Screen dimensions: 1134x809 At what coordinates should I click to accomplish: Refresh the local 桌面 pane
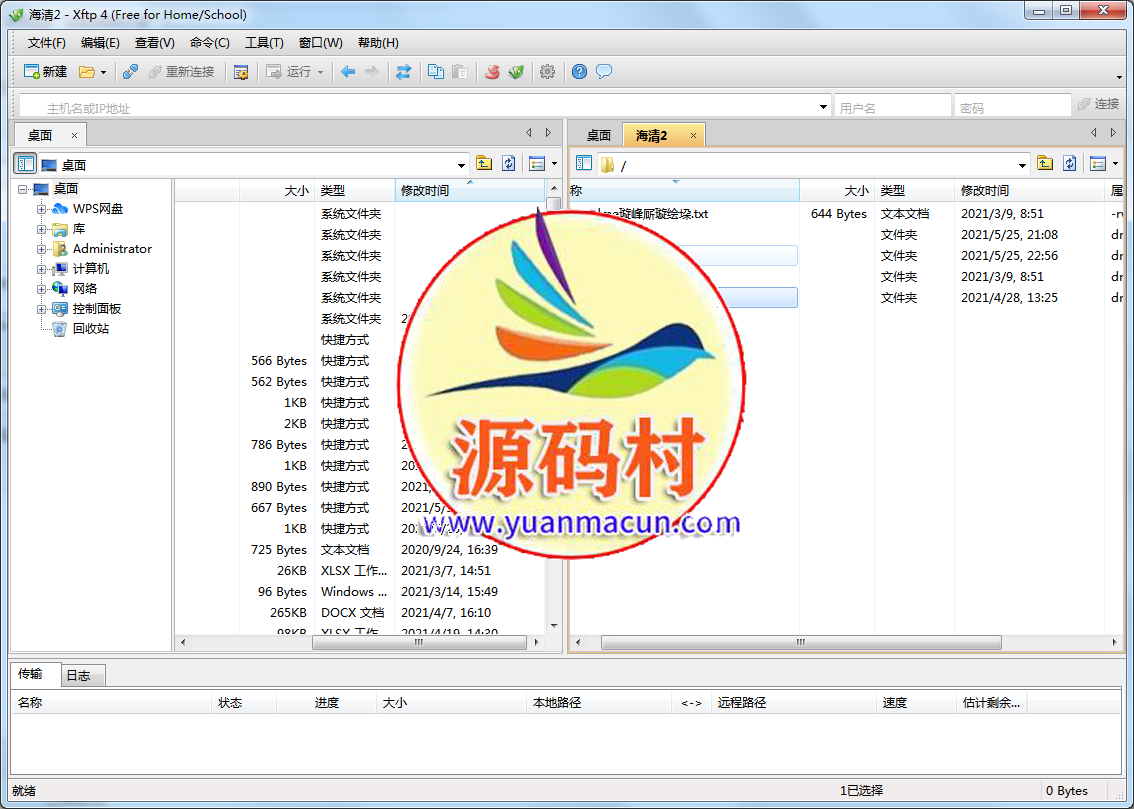coord(509,164)
